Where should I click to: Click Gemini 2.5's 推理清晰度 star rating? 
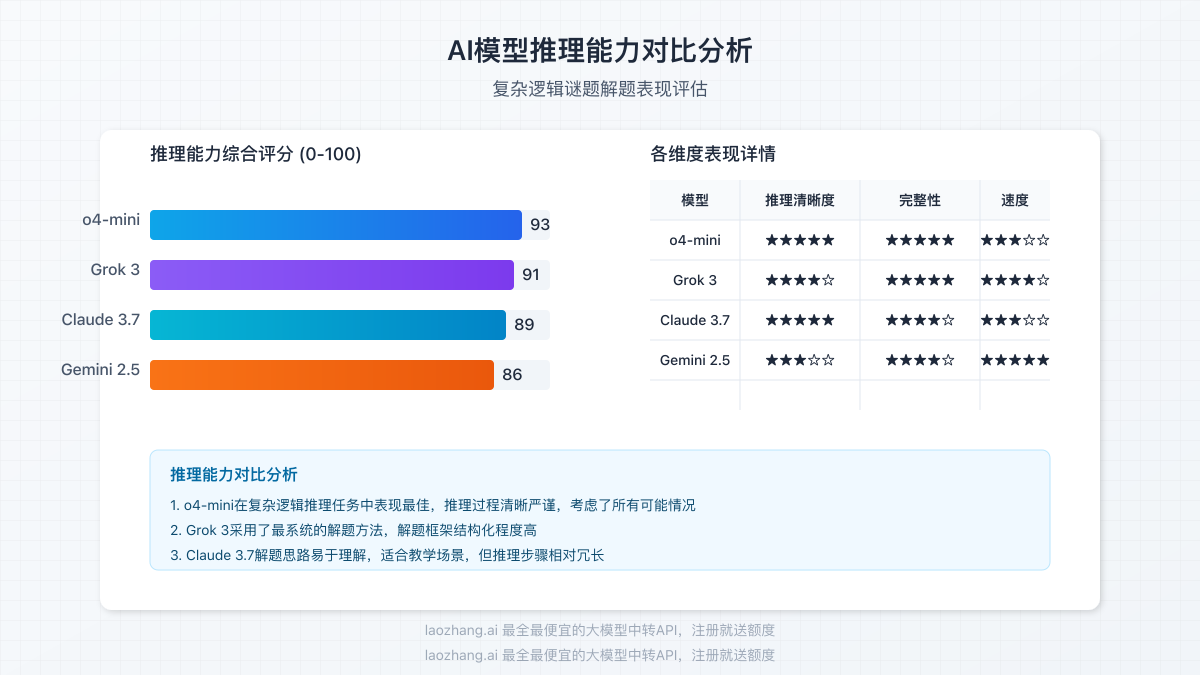800,360
